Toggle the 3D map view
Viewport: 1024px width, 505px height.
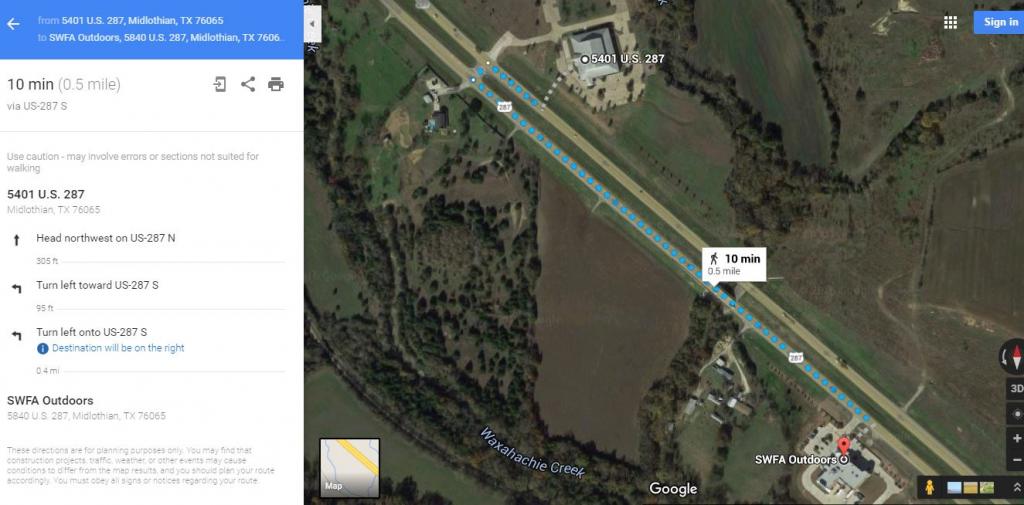pos(1016,388)
